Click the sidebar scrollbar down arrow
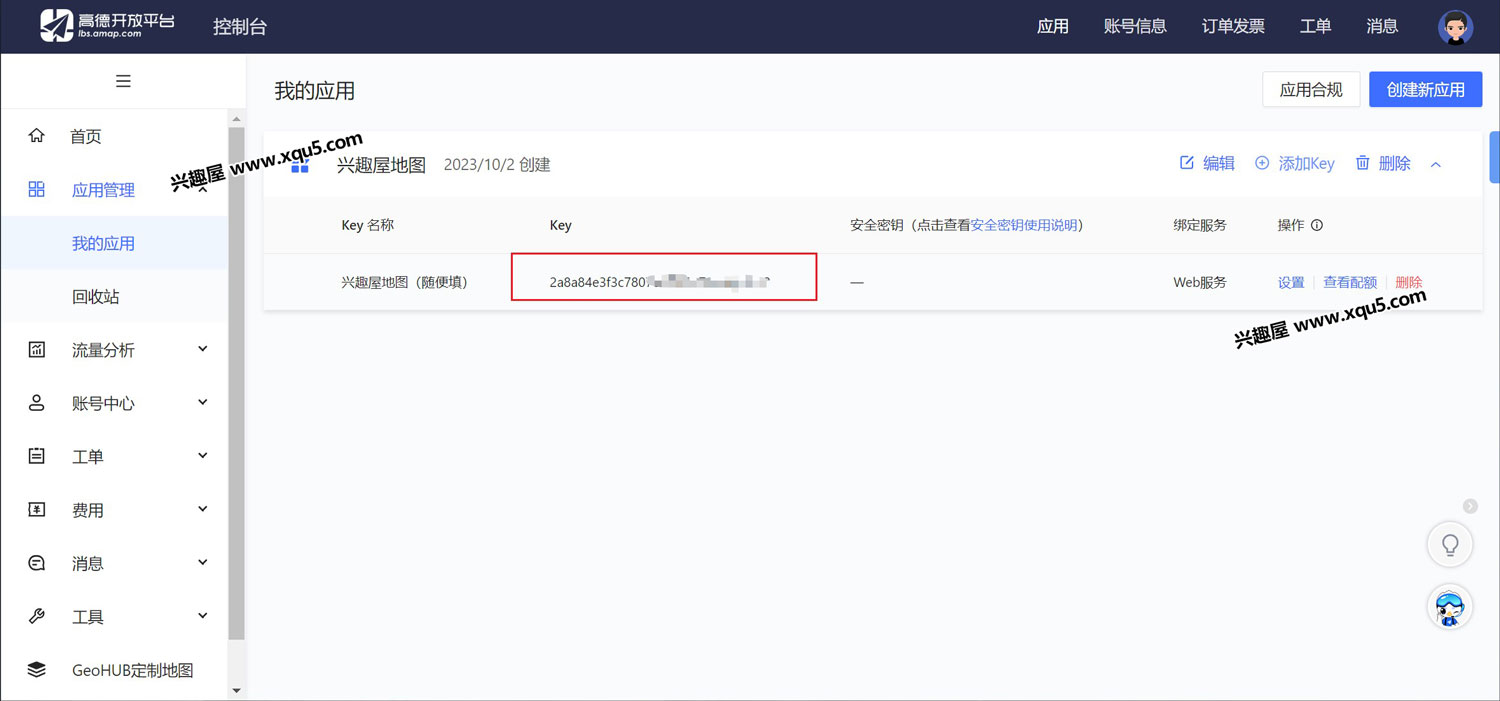1500x701 pixels. pos(236,690)
